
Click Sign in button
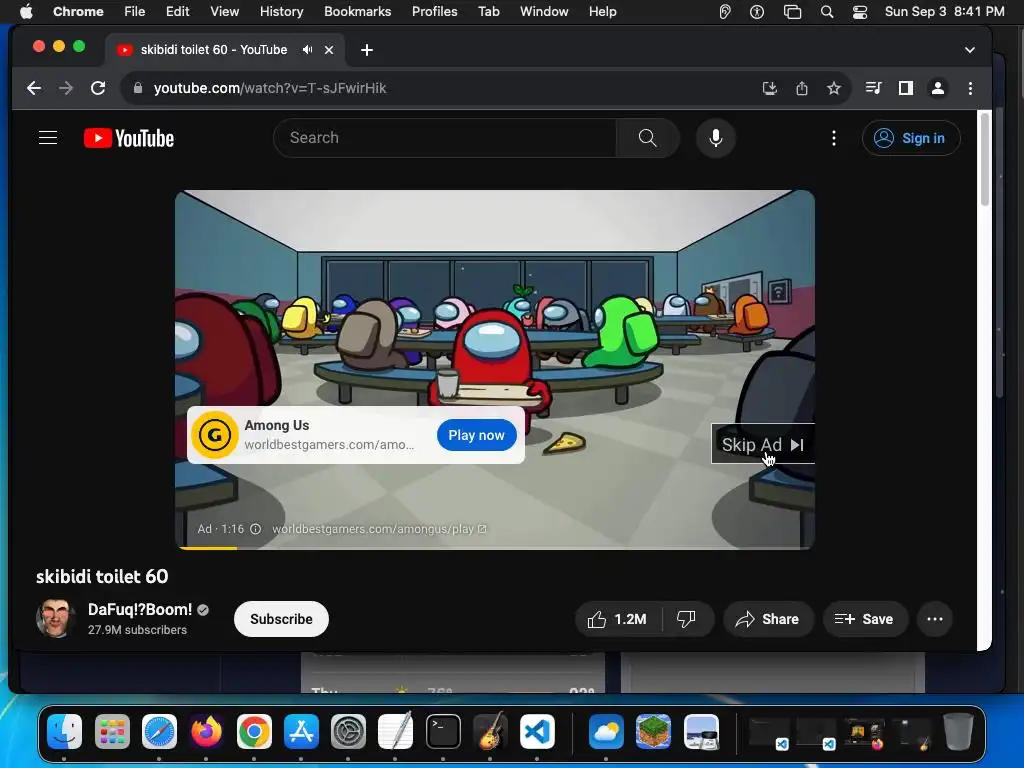[x=911, y=138]
